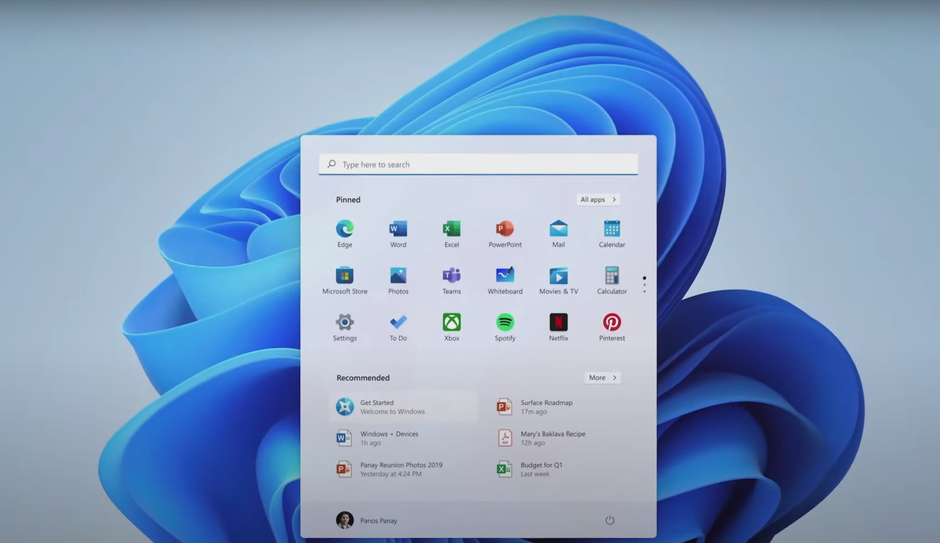
Task: Click the power button icon
Action: (x=610, y=520)
